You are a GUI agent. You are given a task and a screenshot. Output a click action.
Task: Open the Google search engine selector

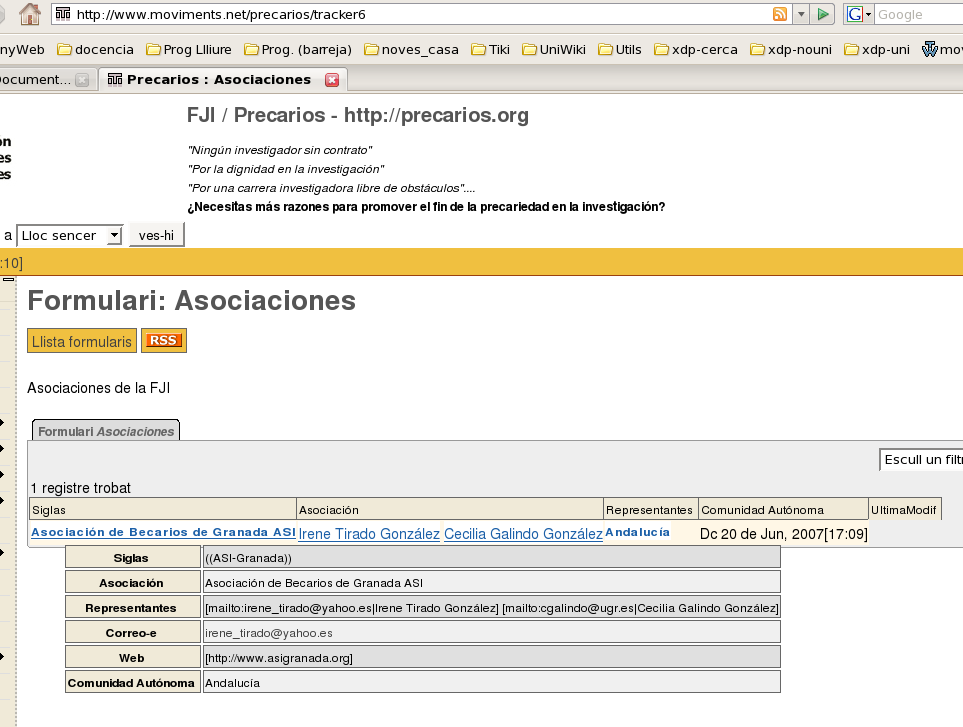click(x=859, y=14)
